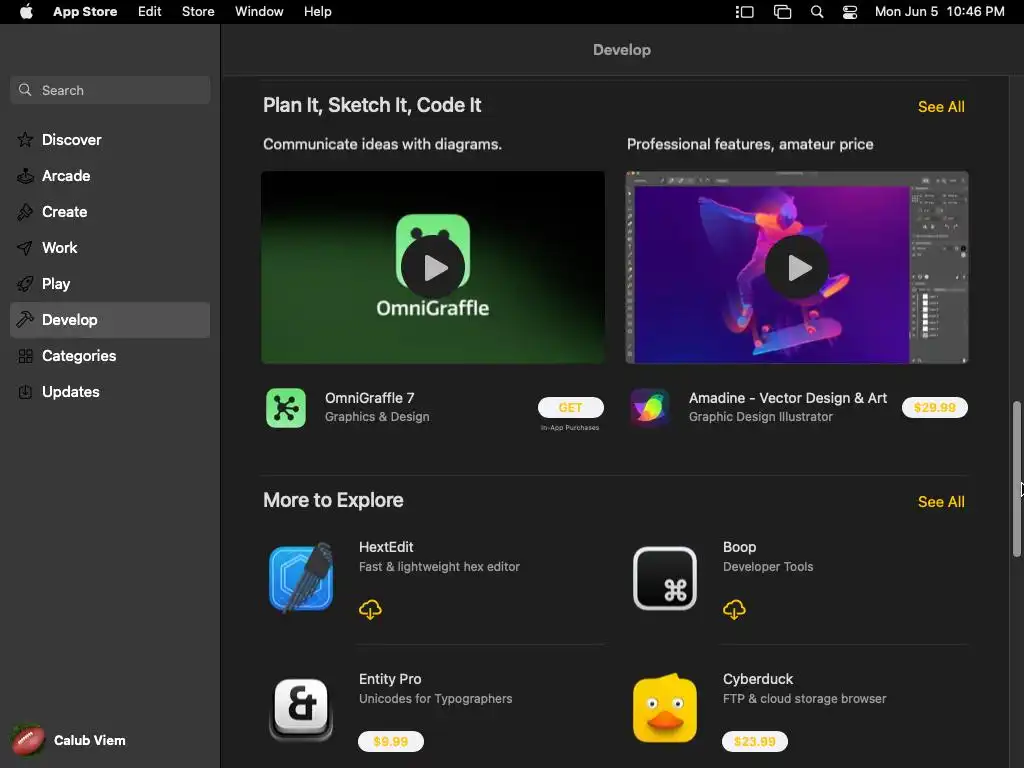Play the OmniGraffle preview video
This screenshot has width=1024, height=768.
tap(433, 267)
